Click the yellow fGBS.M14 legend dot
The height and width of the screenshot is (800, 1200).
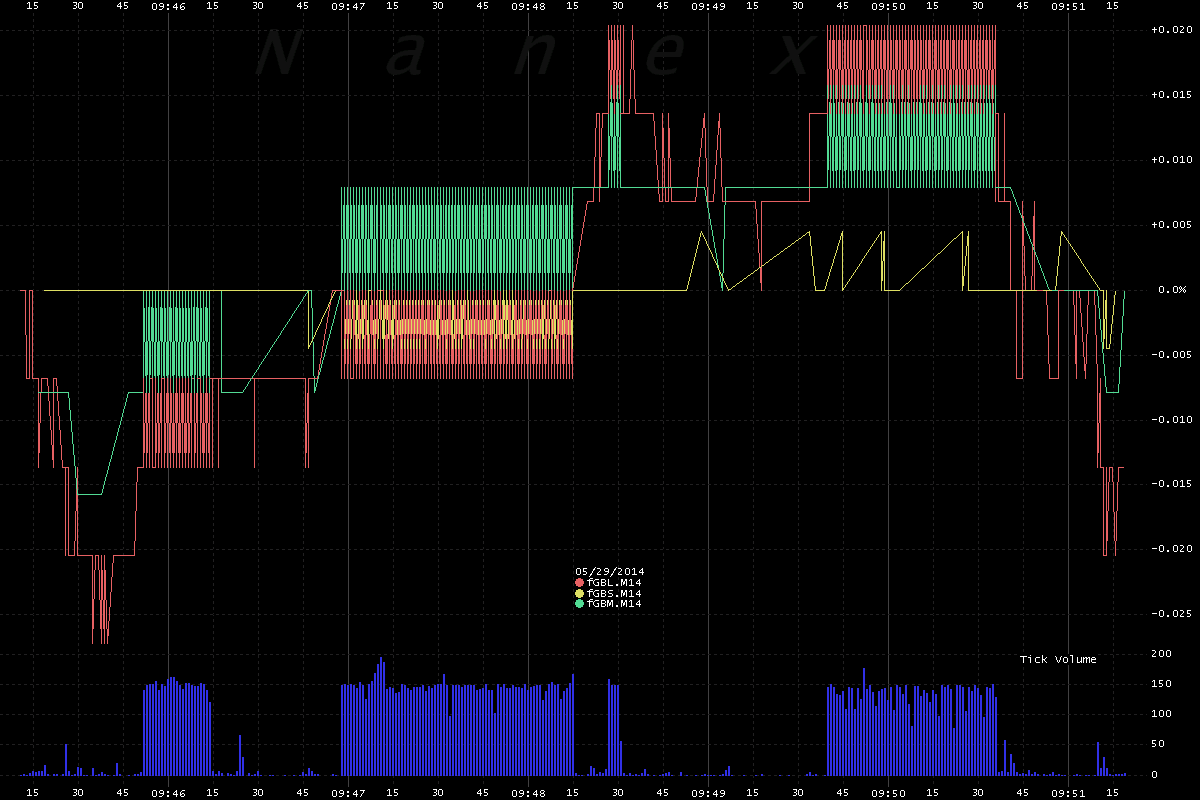[579, 593]
